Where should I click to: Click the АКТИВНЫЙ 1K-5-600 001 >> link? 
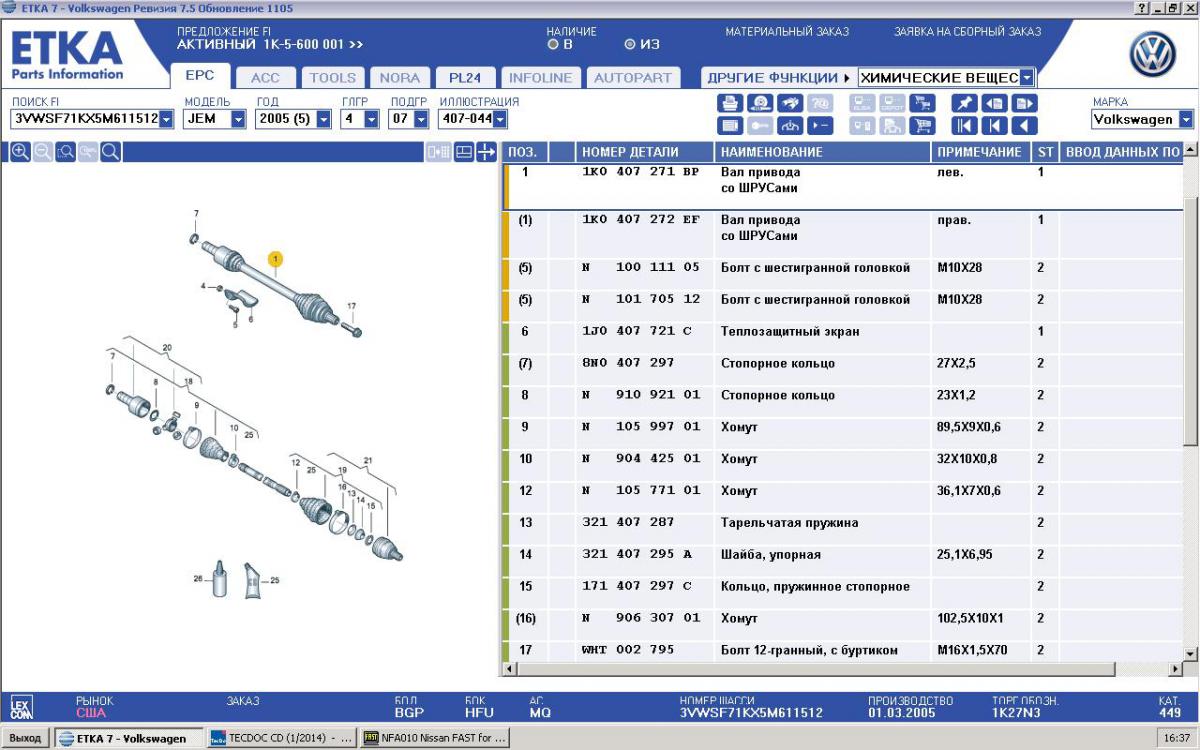(270, 45)
